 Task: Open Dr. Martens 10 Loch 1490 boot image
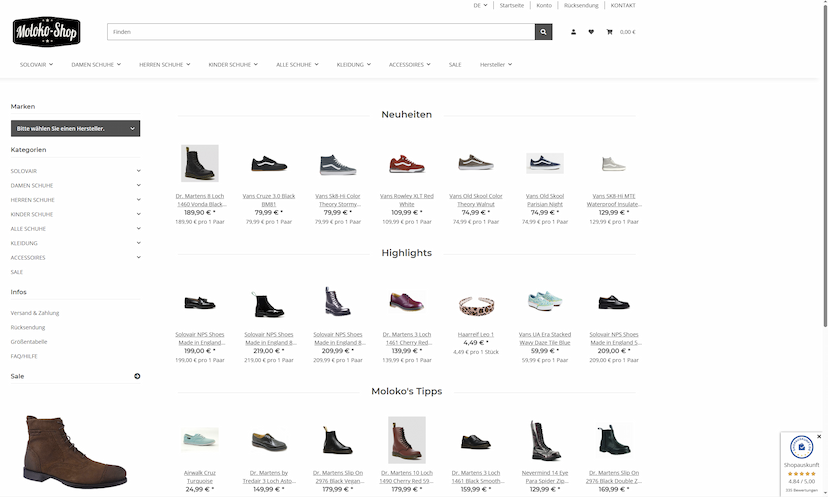[407, 440]
